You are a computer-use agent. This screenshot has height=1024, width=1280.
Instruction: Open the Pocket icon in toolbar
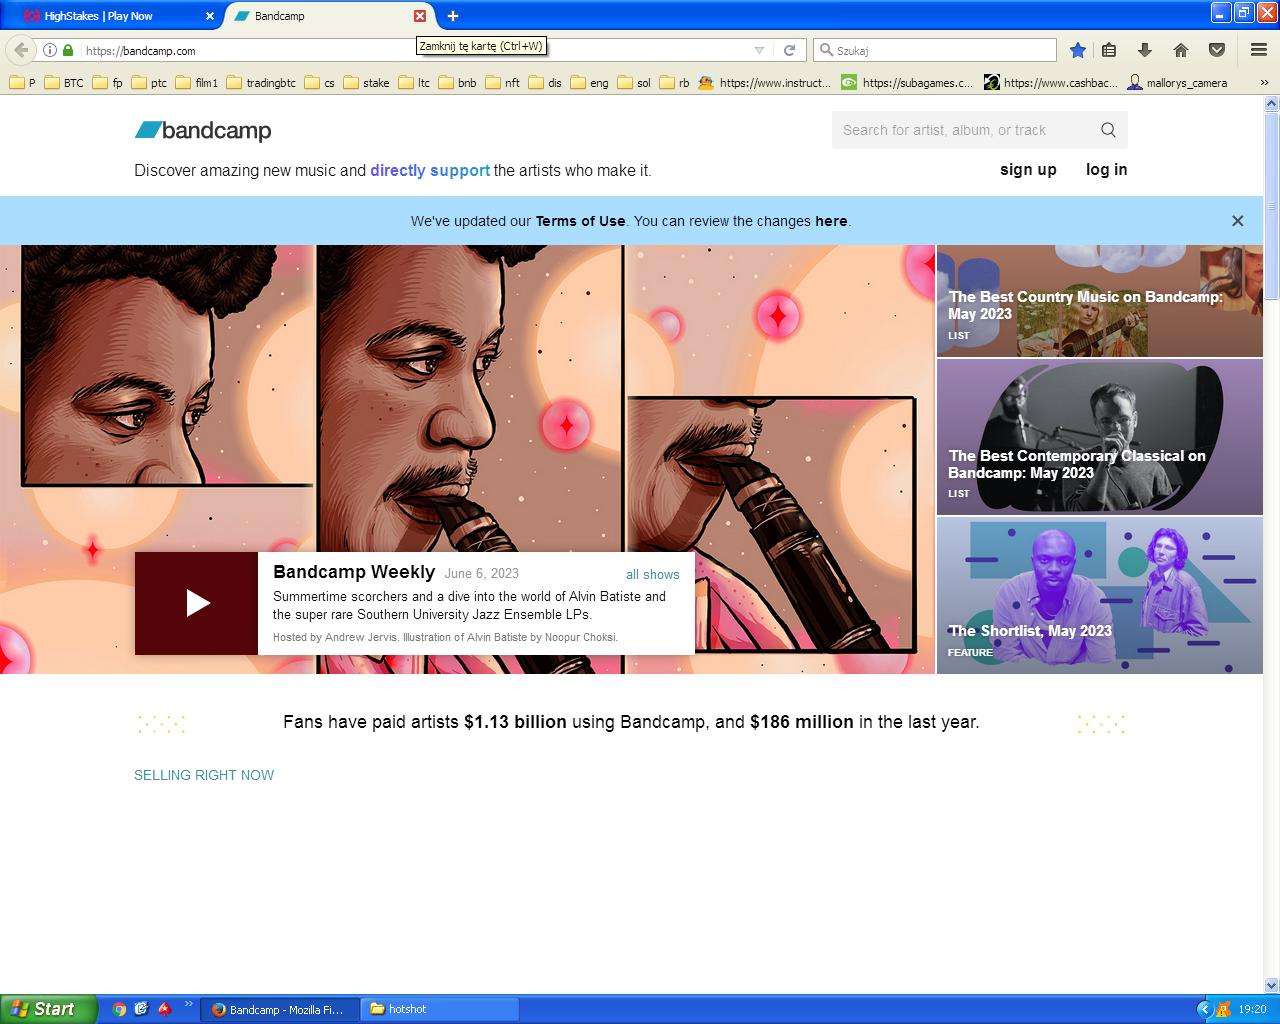1217,50
